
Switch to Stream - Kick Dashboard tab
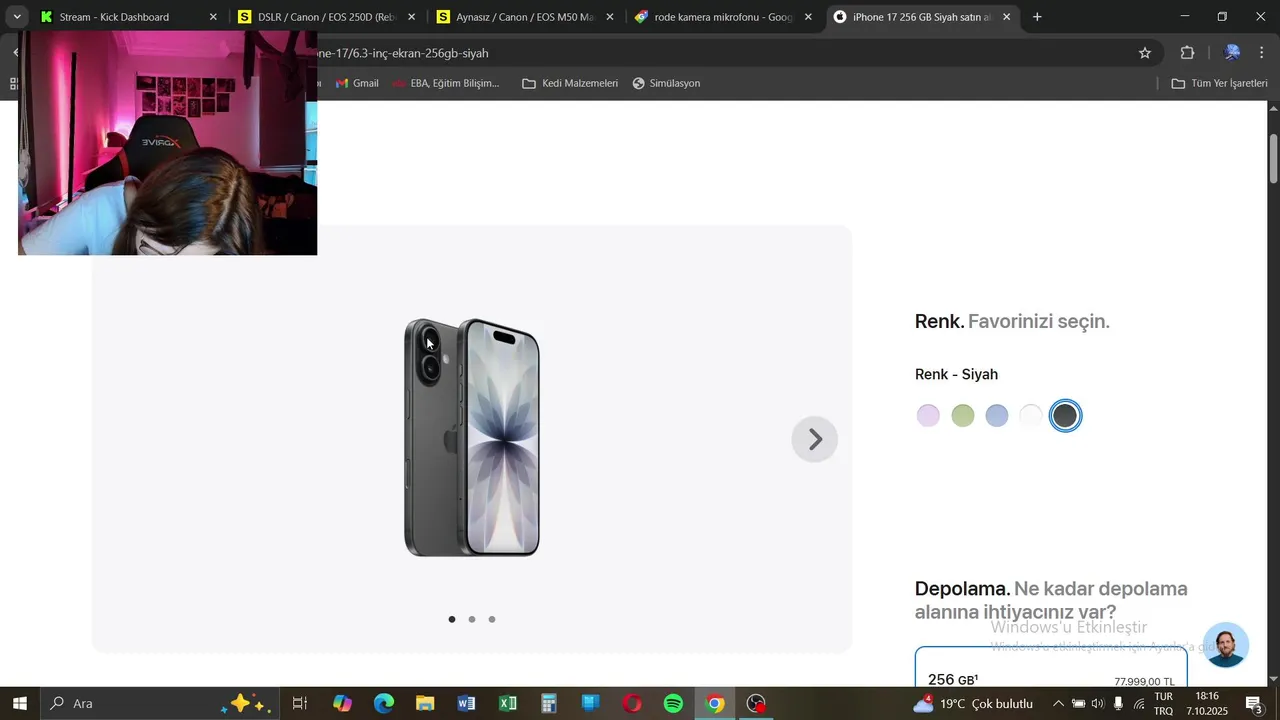pos(125,17)
